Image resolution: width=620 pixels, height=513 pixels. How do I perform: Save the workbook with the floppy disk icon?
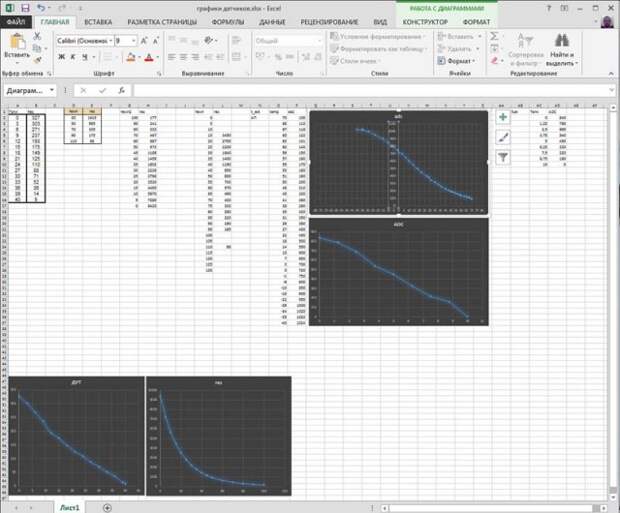[x=25, y=8]
